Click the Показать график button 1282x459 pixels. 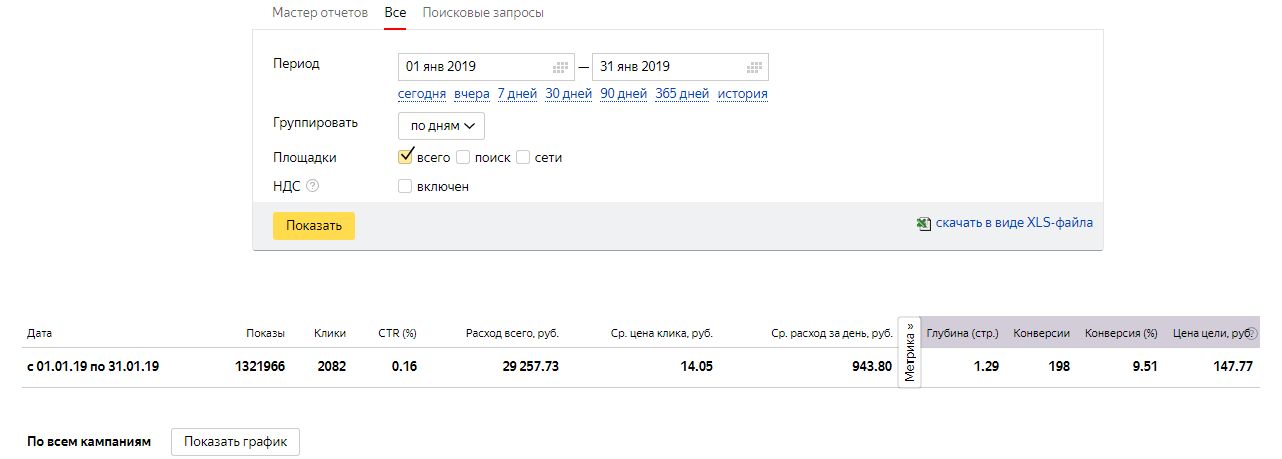236,442
